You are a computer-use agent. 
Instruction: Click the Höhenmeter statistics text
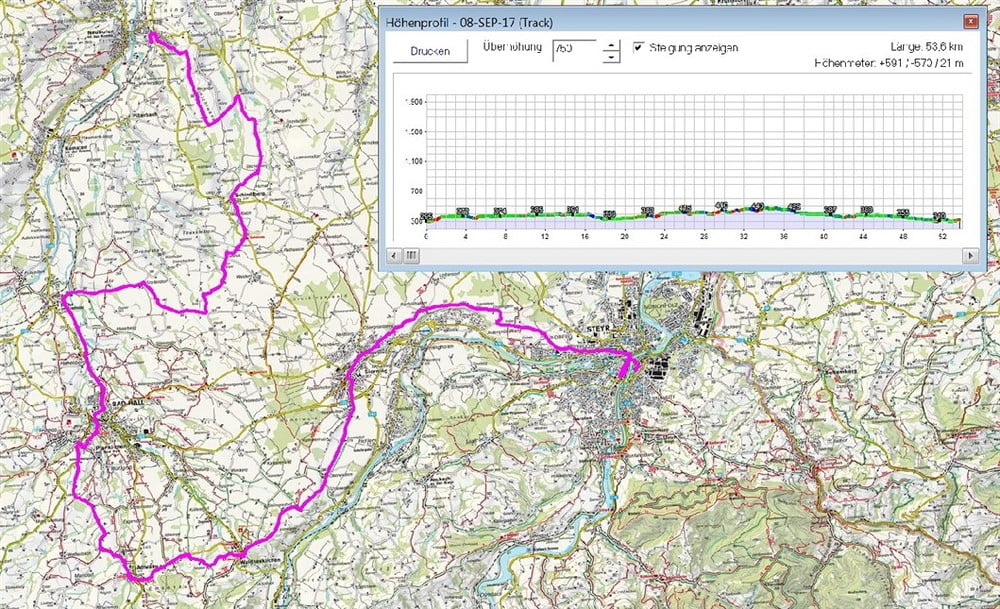pyautogui.click(x=890, y=64)
